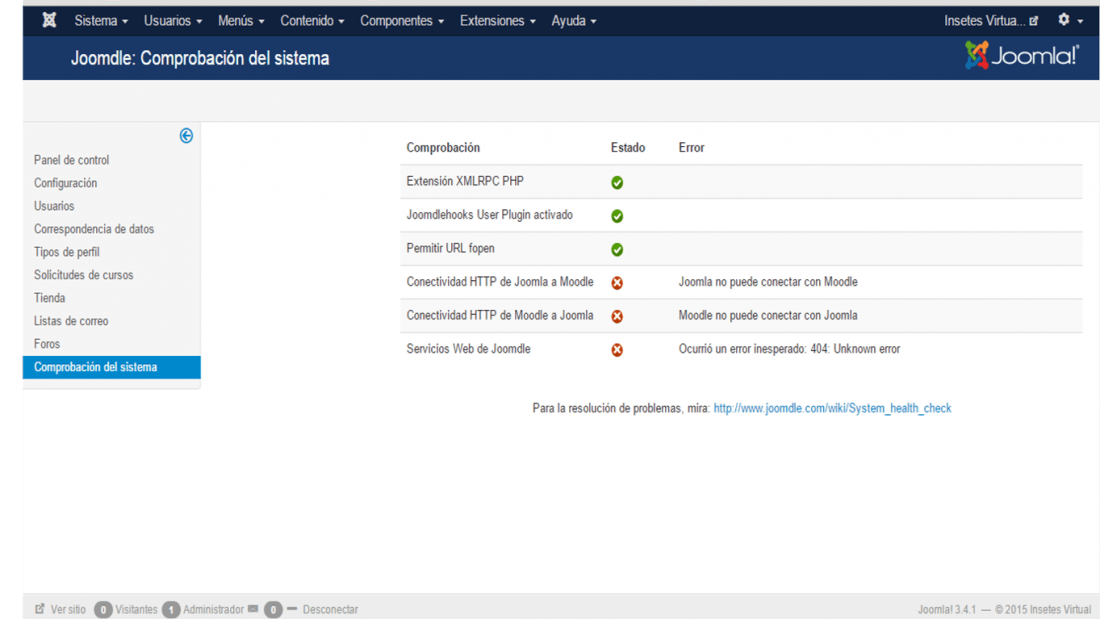Open Correspondencia de datos
This screenshot has width=1100, height=619.
click(x=94, y=229)
